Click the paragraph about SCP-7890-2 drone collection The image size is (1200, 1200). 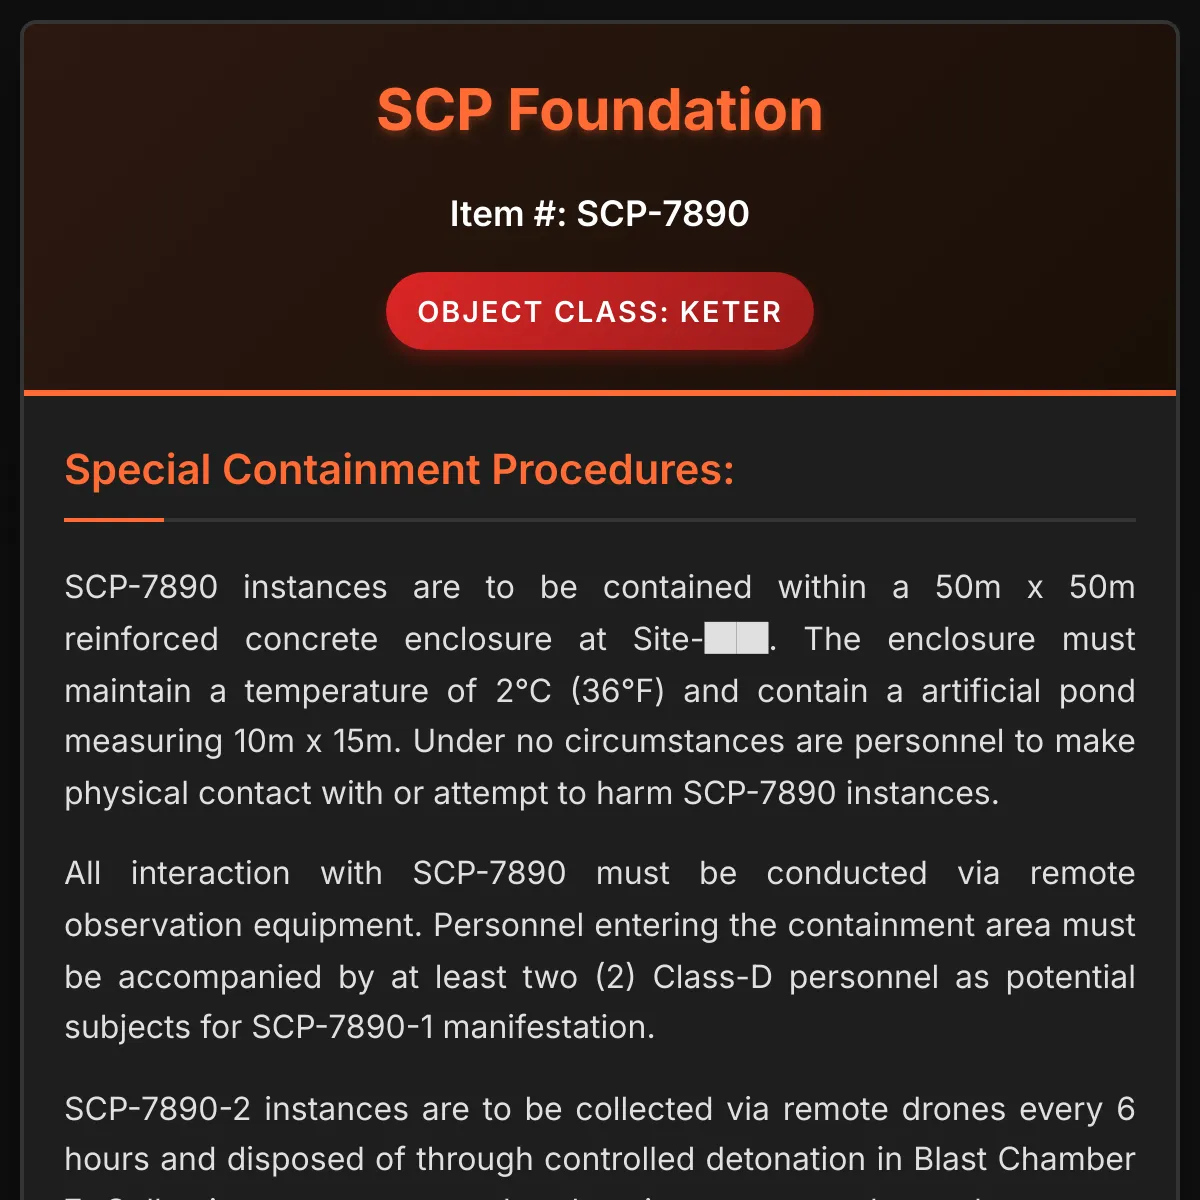tap(599, 1134)
